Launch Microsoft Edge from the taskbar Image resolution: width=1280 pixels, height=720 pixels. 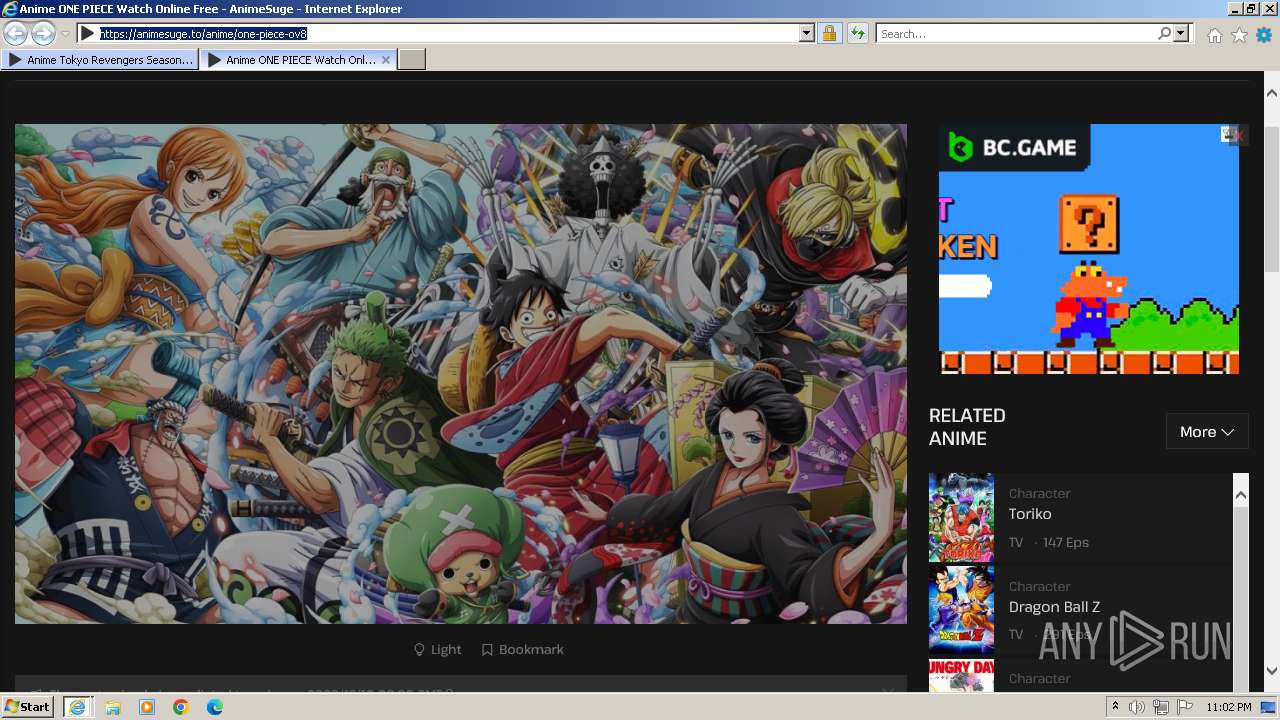pos(215,707)
